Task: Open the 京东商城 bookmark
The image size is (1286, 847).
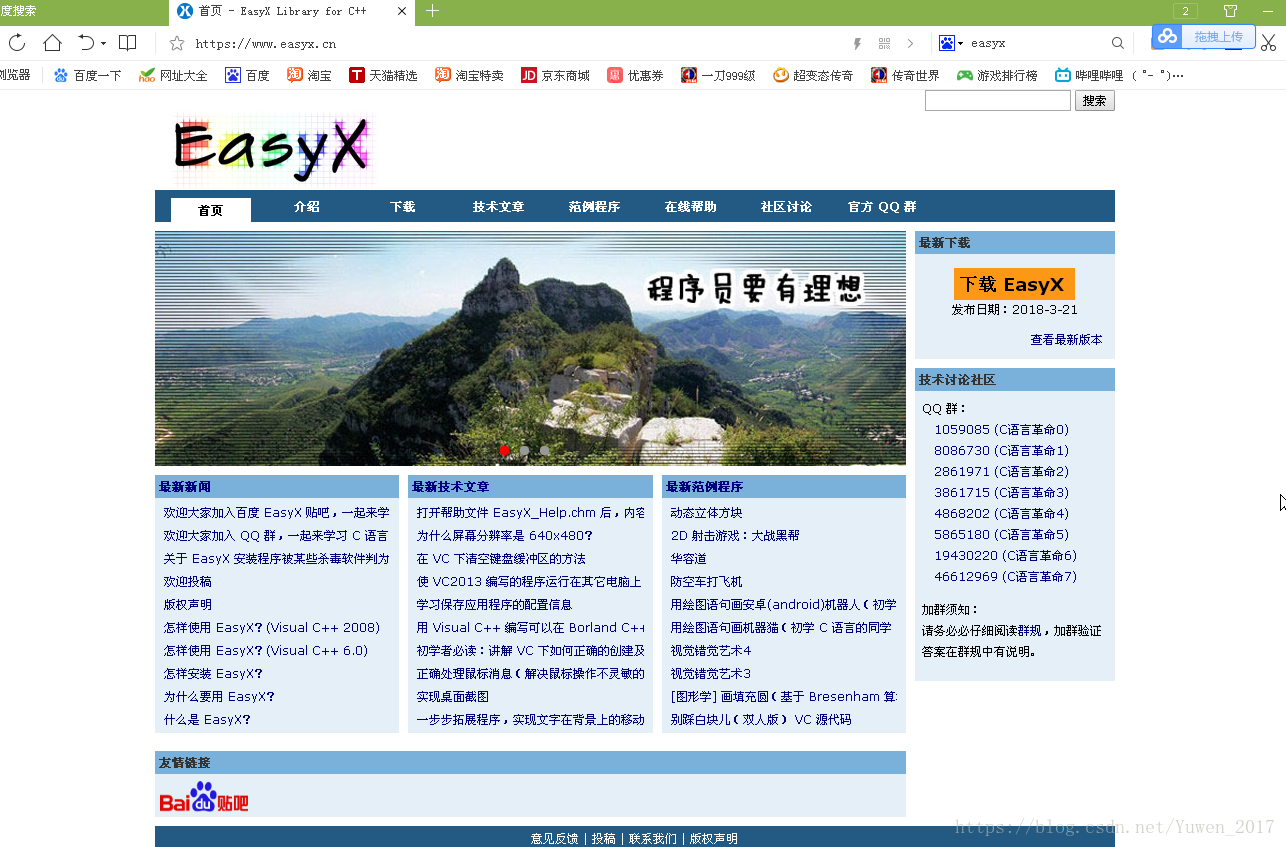Action: [555, 75]
